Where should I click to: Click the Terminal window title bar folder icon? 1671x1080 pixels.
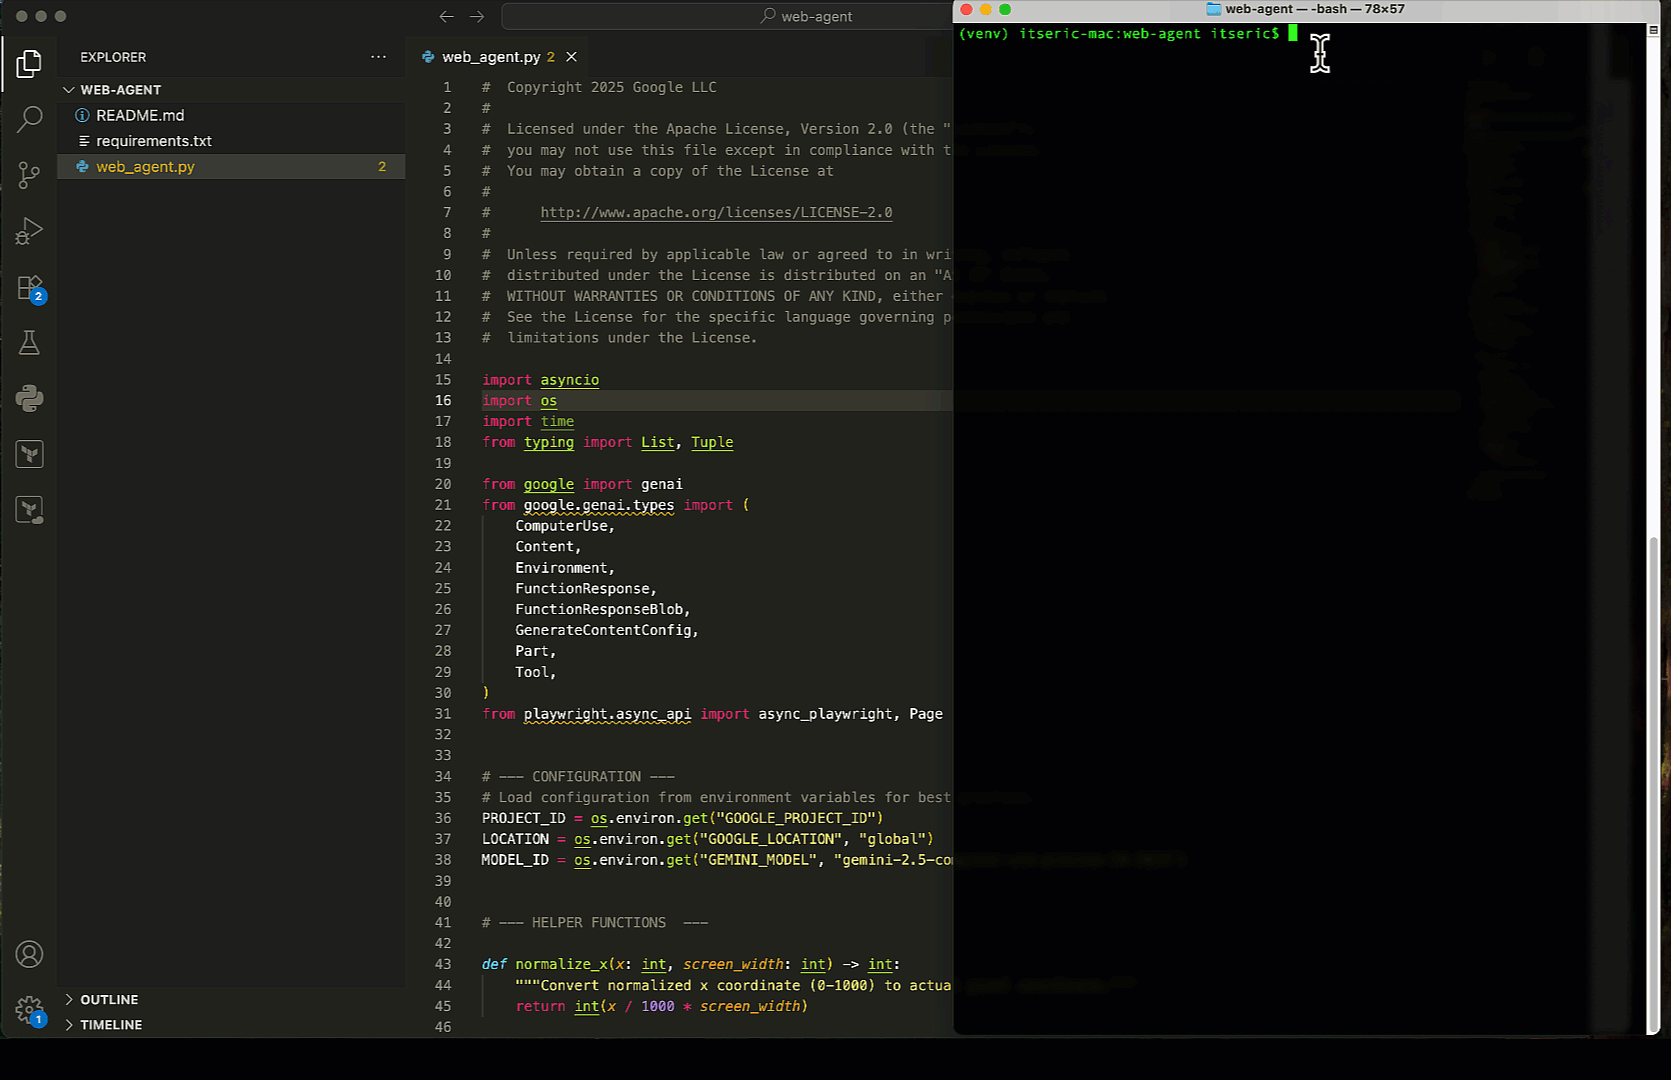coord(1214,9)
